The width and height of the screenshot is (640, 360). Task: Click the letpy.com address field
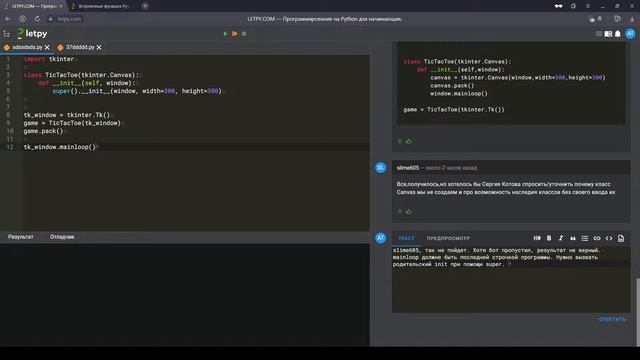(x=69, y=19)
